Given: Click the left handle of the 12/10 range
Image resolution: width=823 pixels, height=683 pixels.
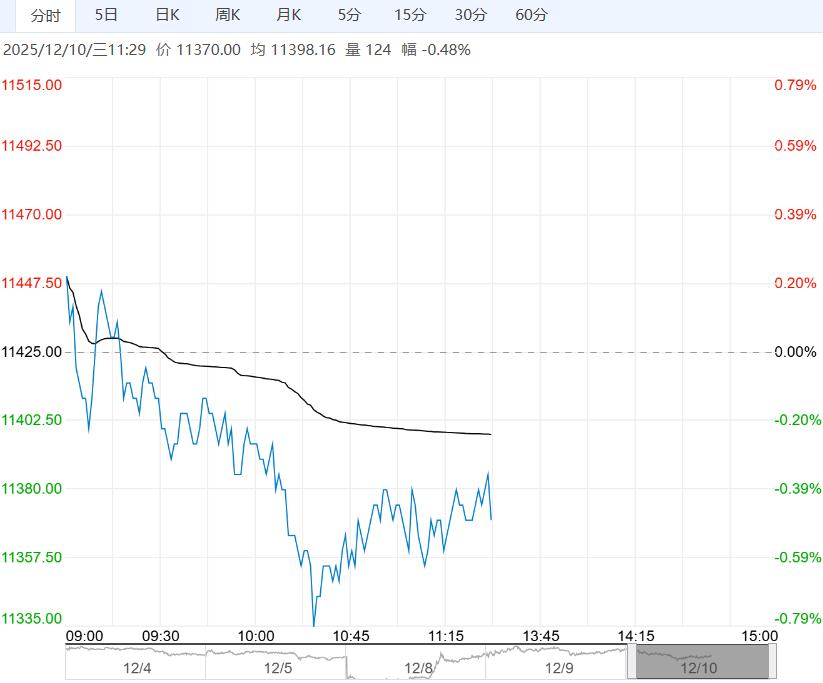Looking at the screenshot, I should pyautogui.click(x=630, y=662).
